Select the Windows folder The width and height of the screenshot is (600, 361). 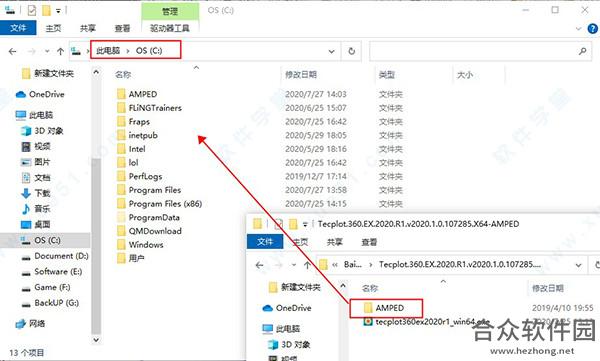coord(146,245)
